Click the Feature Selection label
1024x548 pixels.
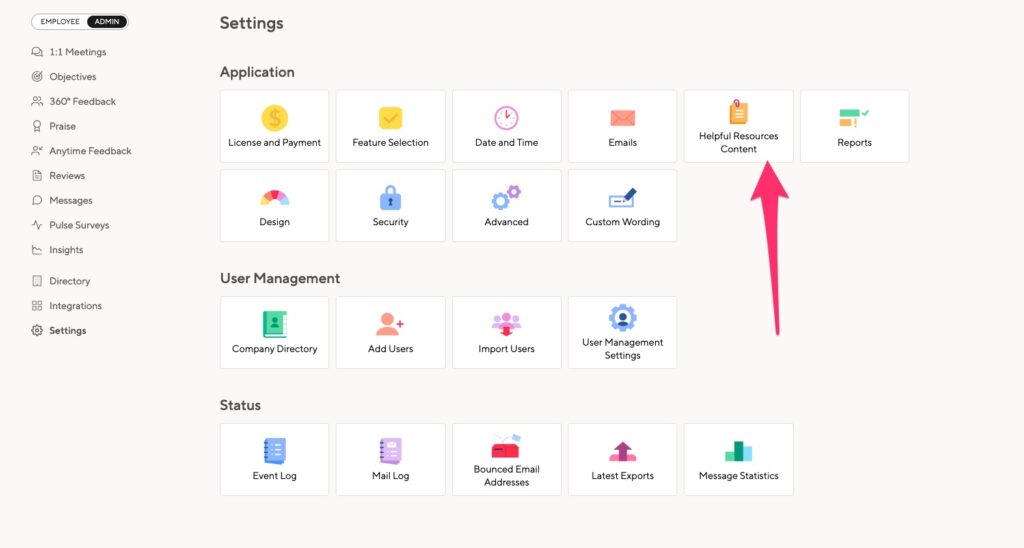(391, 142)
